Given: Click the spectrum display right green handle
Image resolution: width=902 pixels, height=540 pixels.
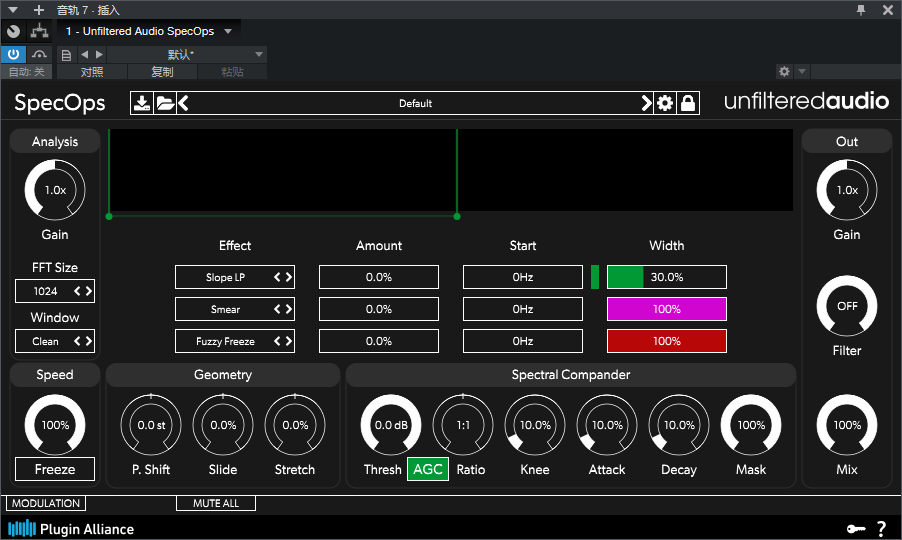Looking at the screenshot, I should (x=457, y=217).
